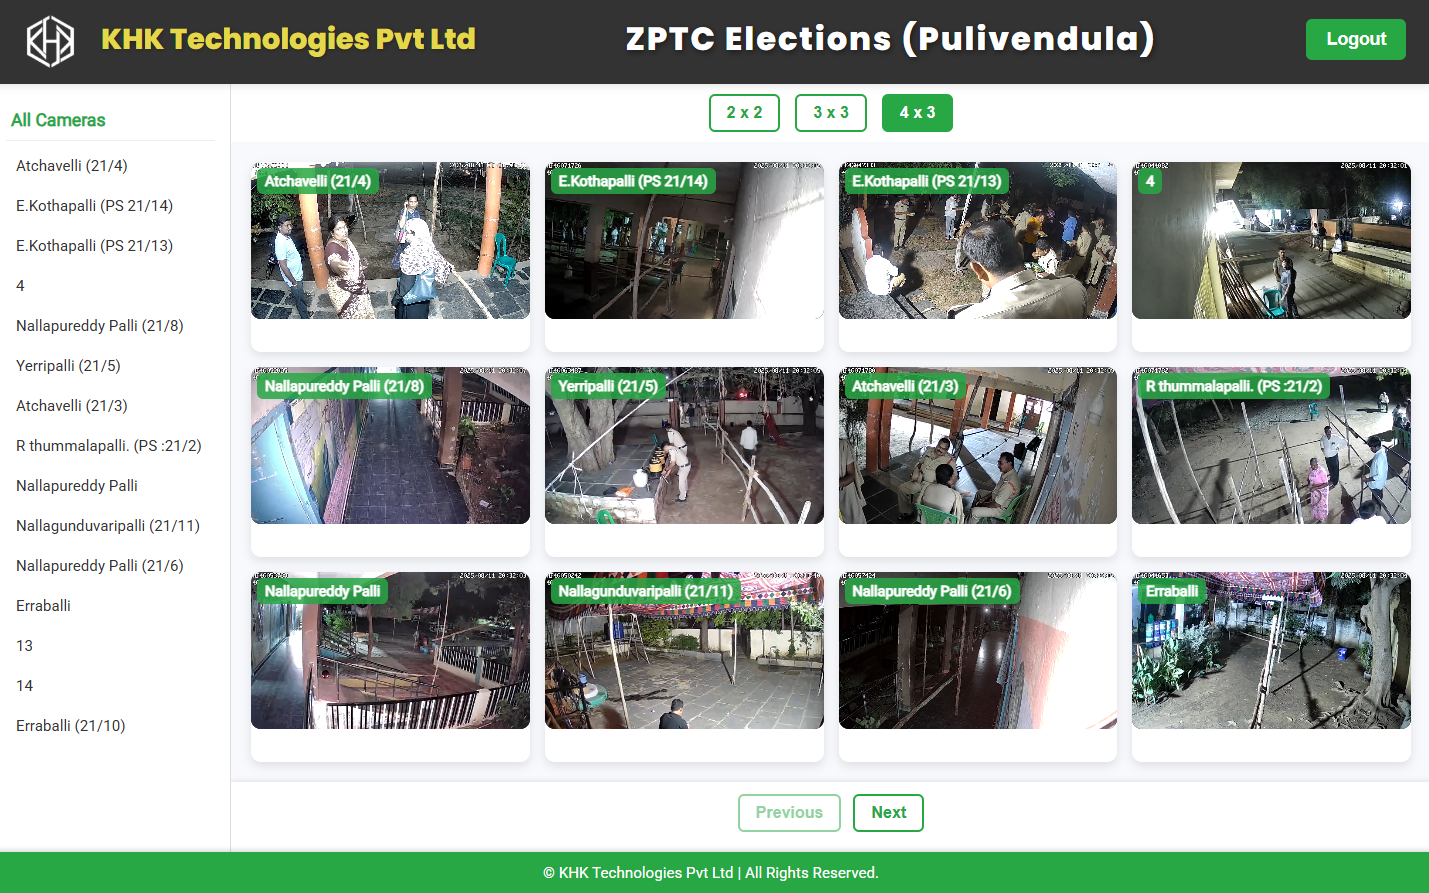
Task: Open Atchavelli (21/4) in the camera list
Action: tap(72, 166)
